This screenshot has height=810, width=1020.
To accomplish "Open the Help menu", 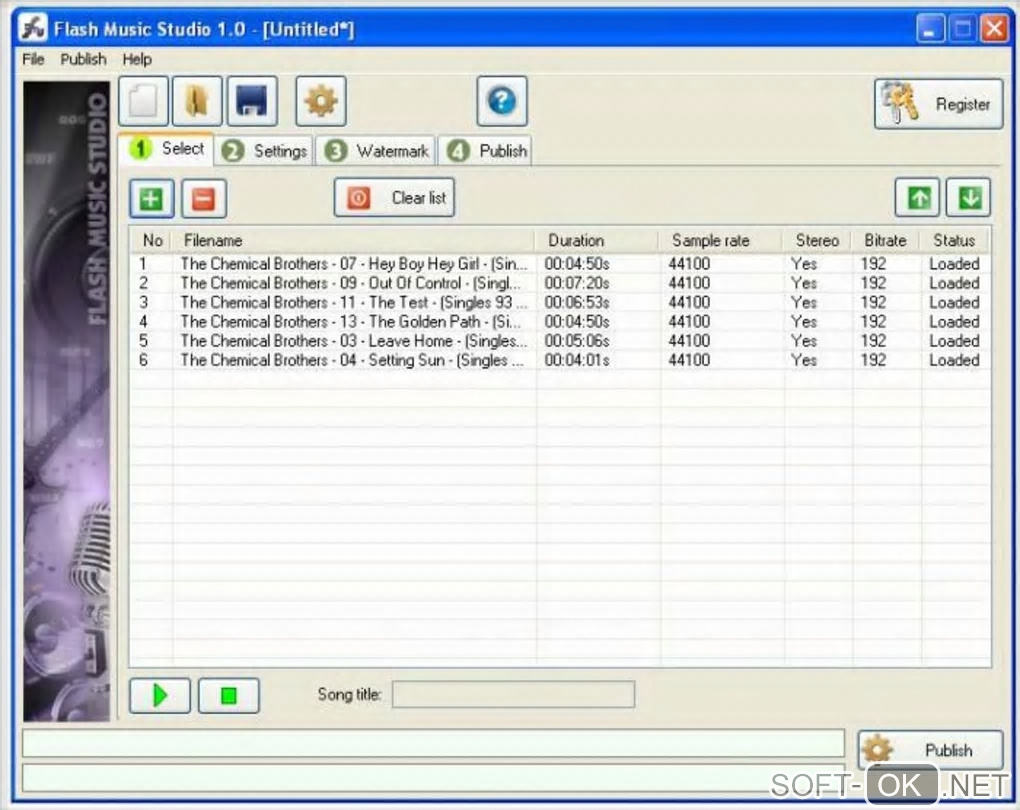I will coord(137,59).
